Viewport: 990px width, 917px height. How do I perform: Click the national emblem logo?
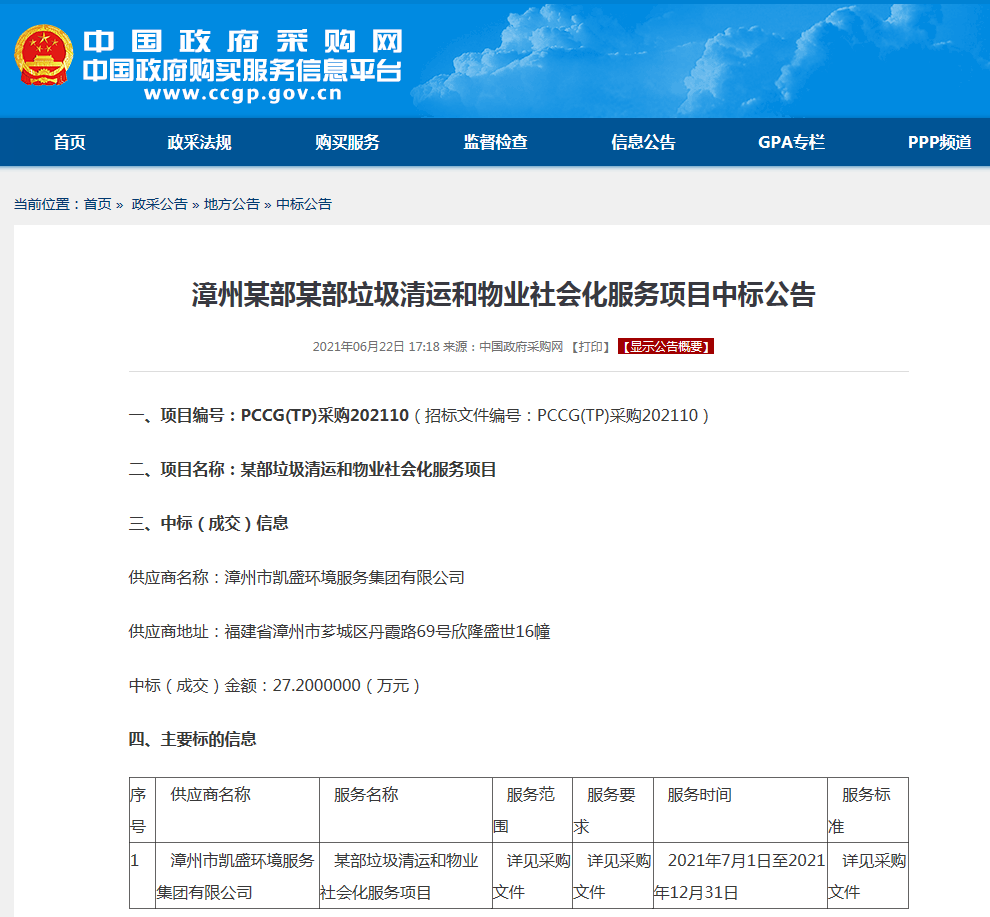[x=44, y=55]
